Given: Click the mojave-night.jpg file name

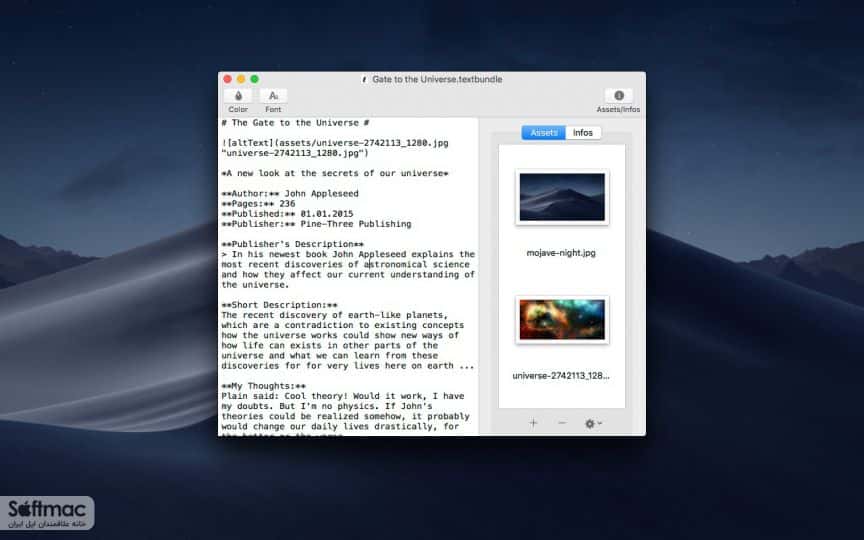Looking at the screenshot, I should (561, 253).
